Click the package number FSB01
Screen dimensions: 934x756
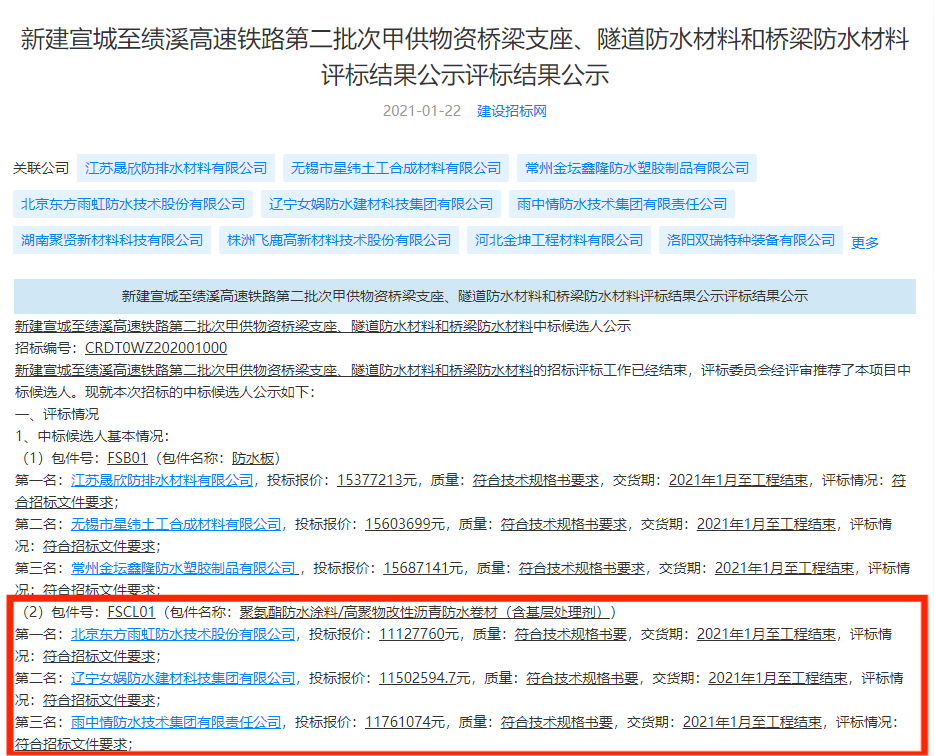[x=127, y=458]
